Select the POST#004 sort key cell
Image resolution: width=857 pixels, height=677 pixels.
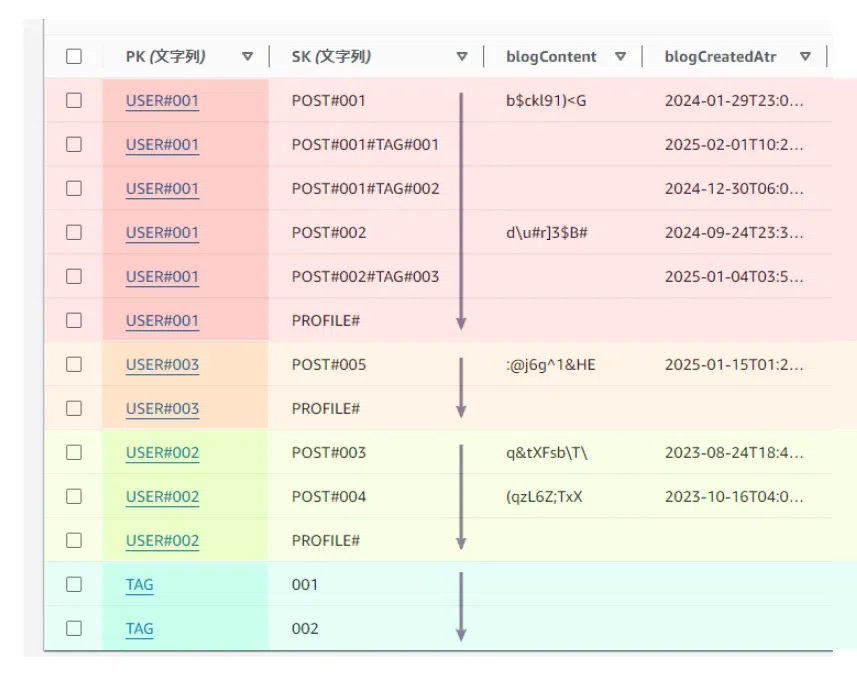tap(328, 496)
